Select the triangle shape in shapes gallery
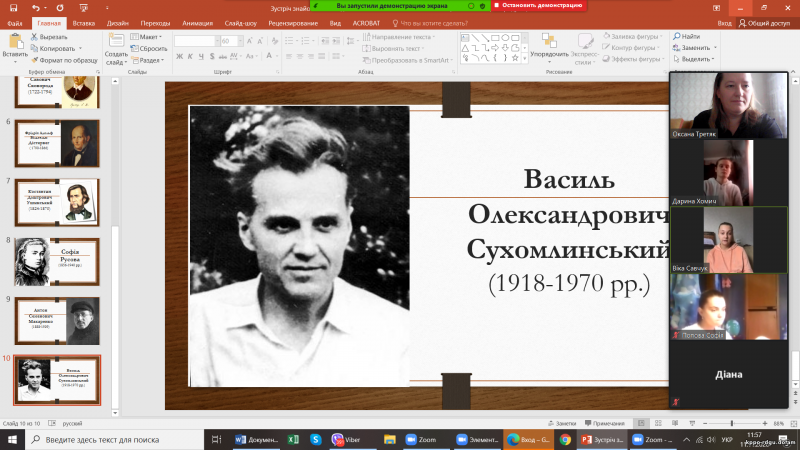This screenshot has width=800, height=450. coord(465,48)
